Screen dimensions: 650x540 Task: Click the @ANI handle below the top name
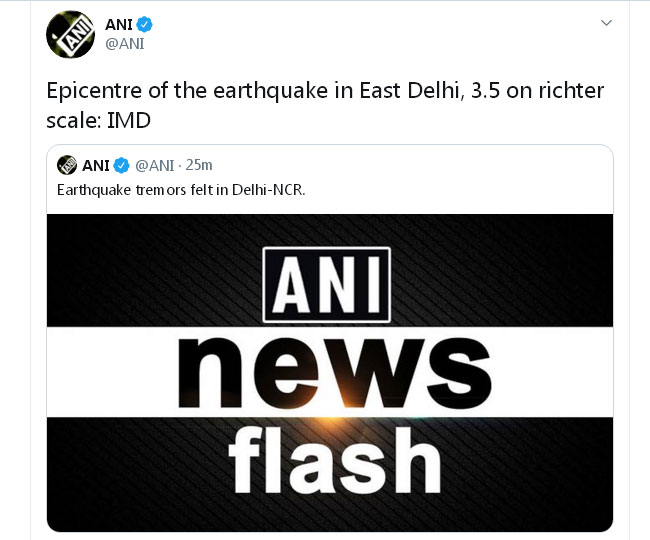126,45
